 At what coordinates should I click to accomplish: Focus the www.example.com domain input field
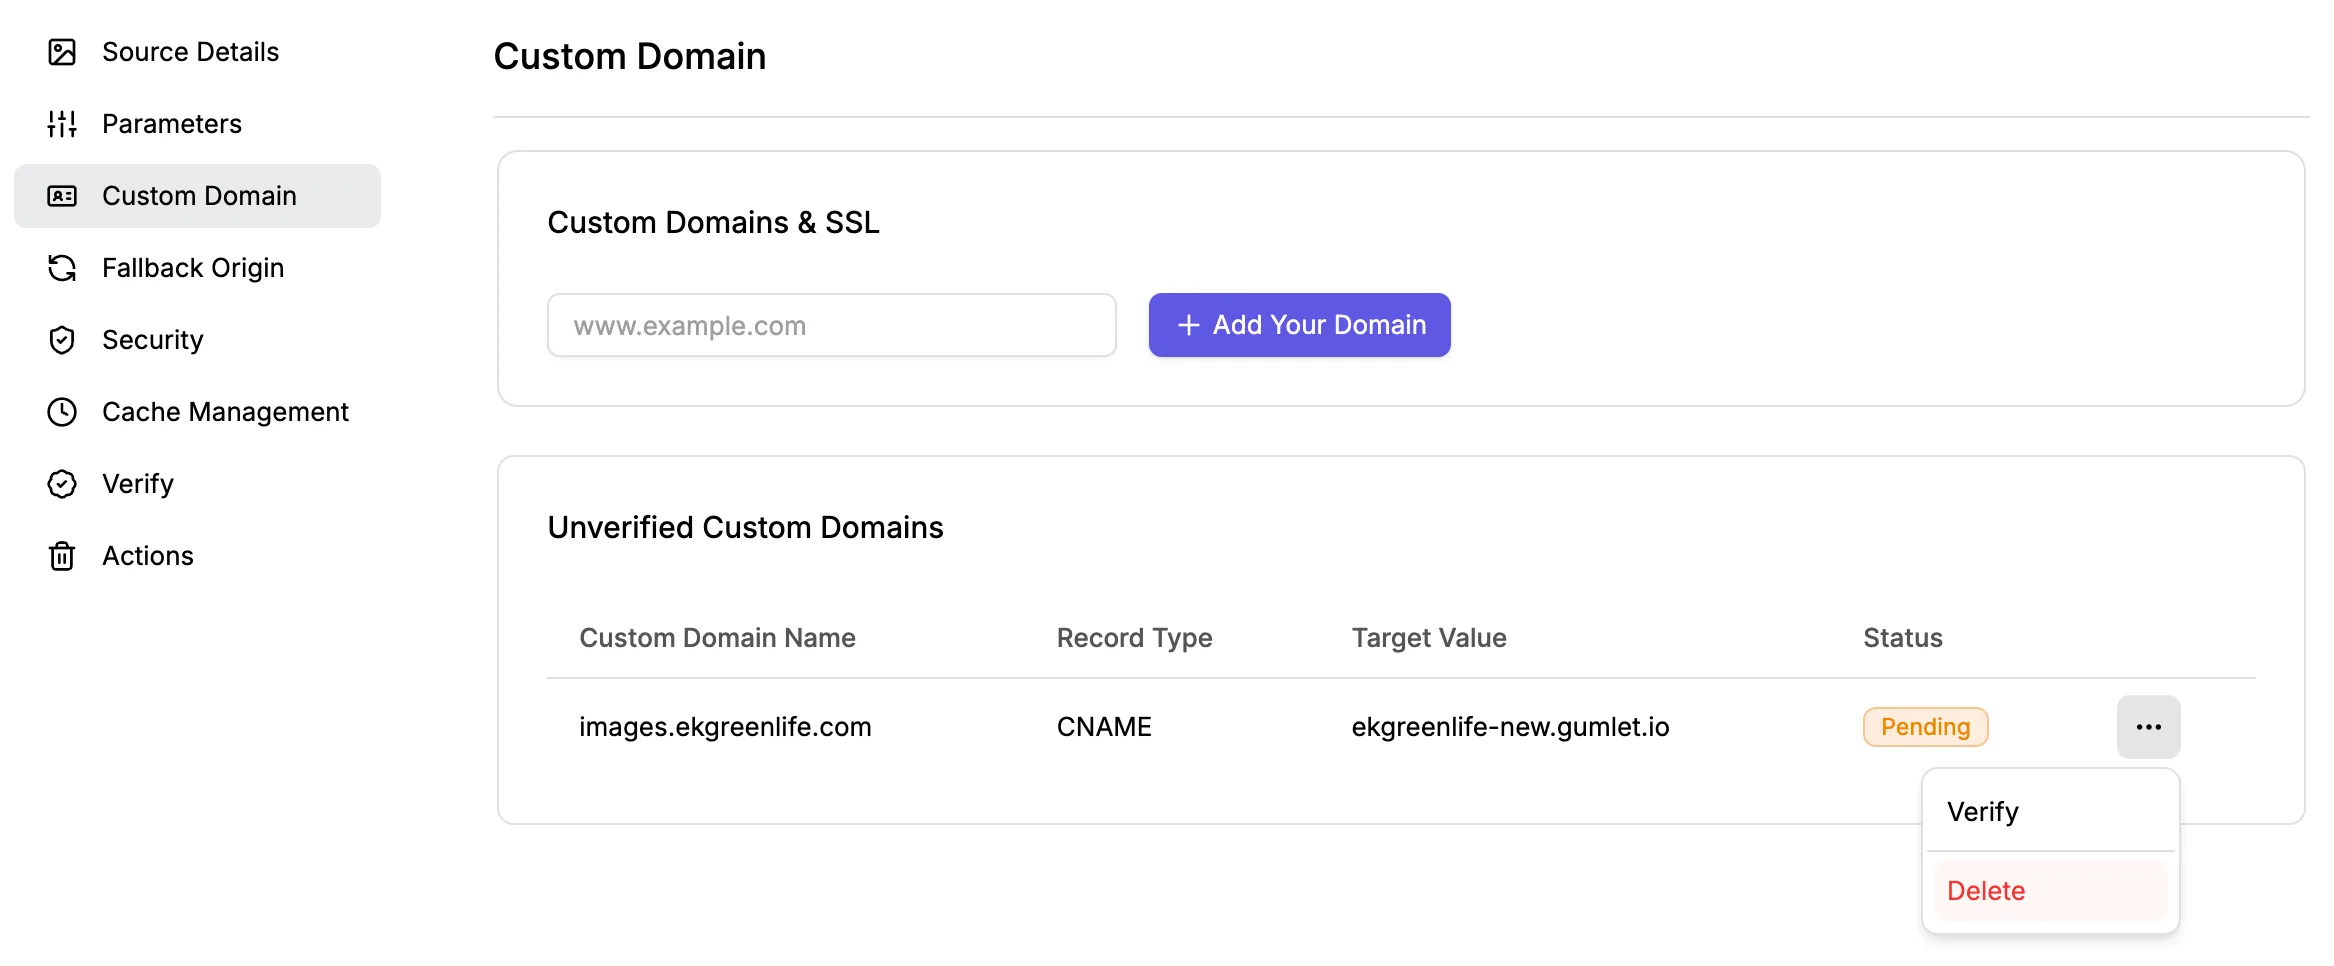pyautogui.click(x=831, y=325)
